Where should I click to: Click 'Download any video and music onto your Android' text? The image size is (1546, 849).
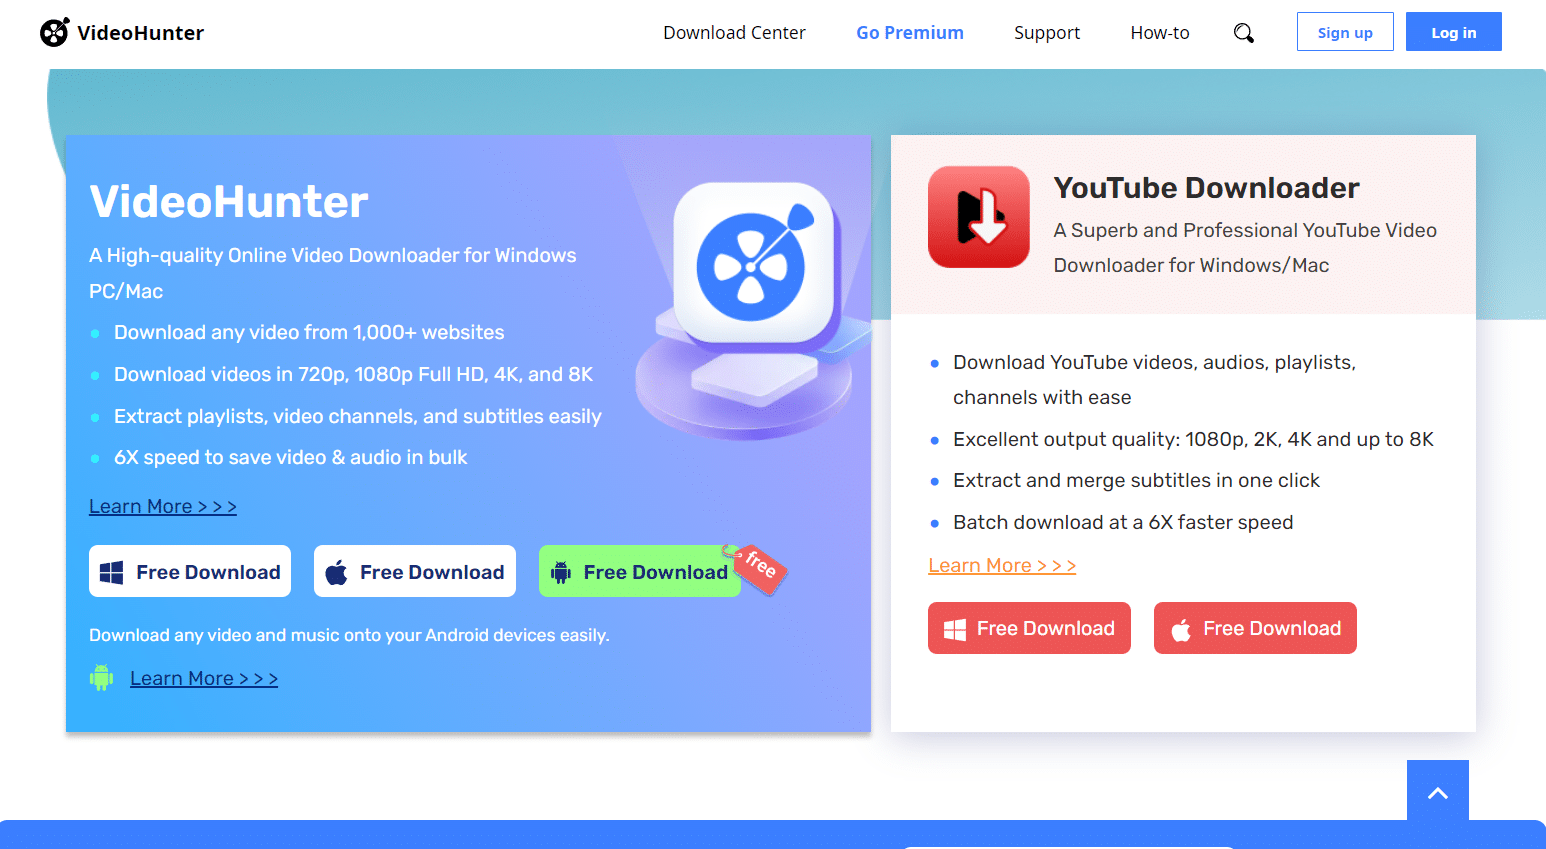tap(349, 635)
